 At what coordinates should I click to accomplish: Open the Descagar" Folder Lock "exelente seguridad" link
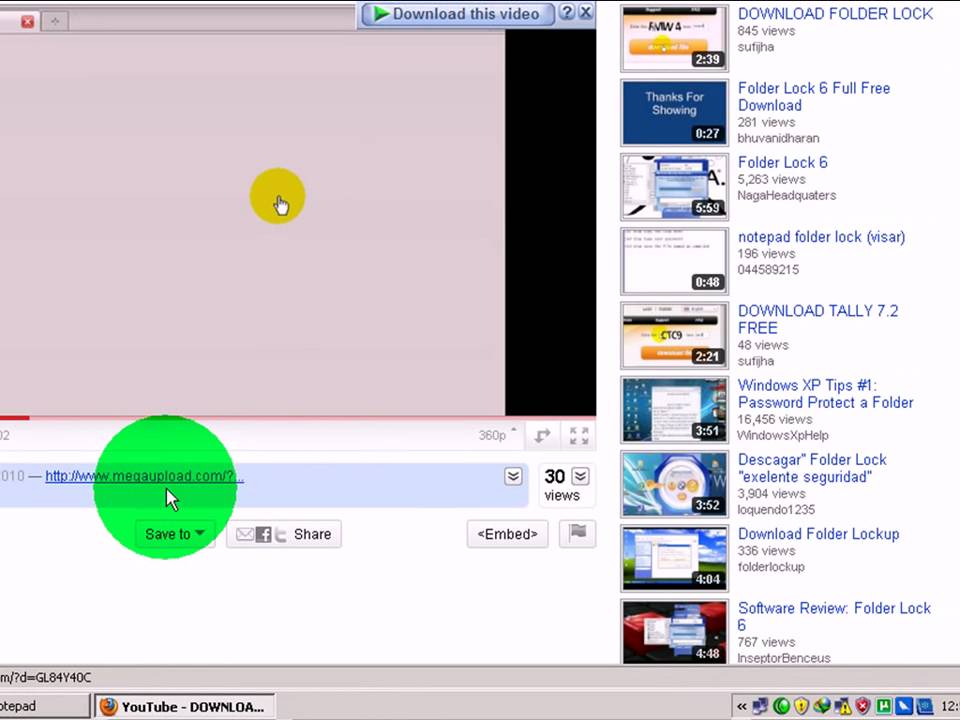coord(812,468)
